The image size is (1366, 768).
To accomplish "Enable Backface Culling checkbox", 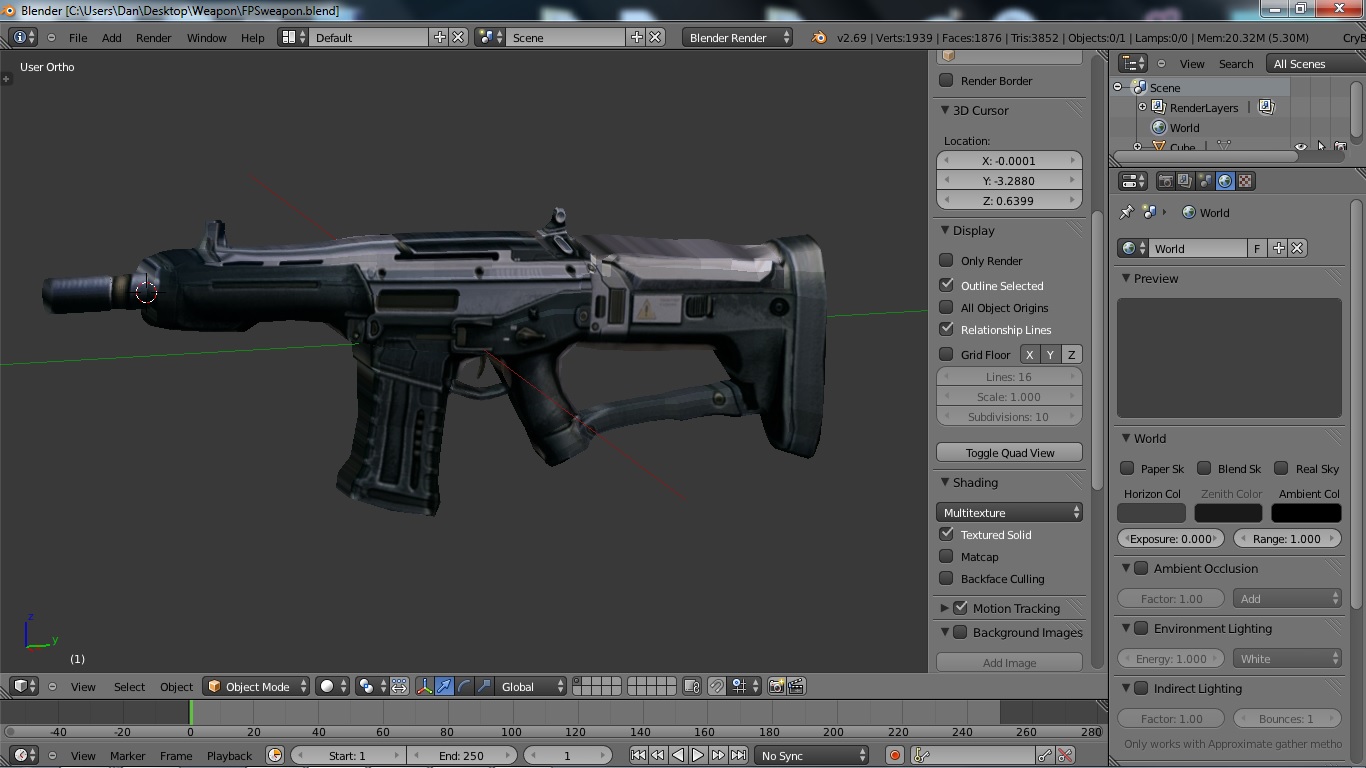I will pyautogui.click(x=946, y=578).
